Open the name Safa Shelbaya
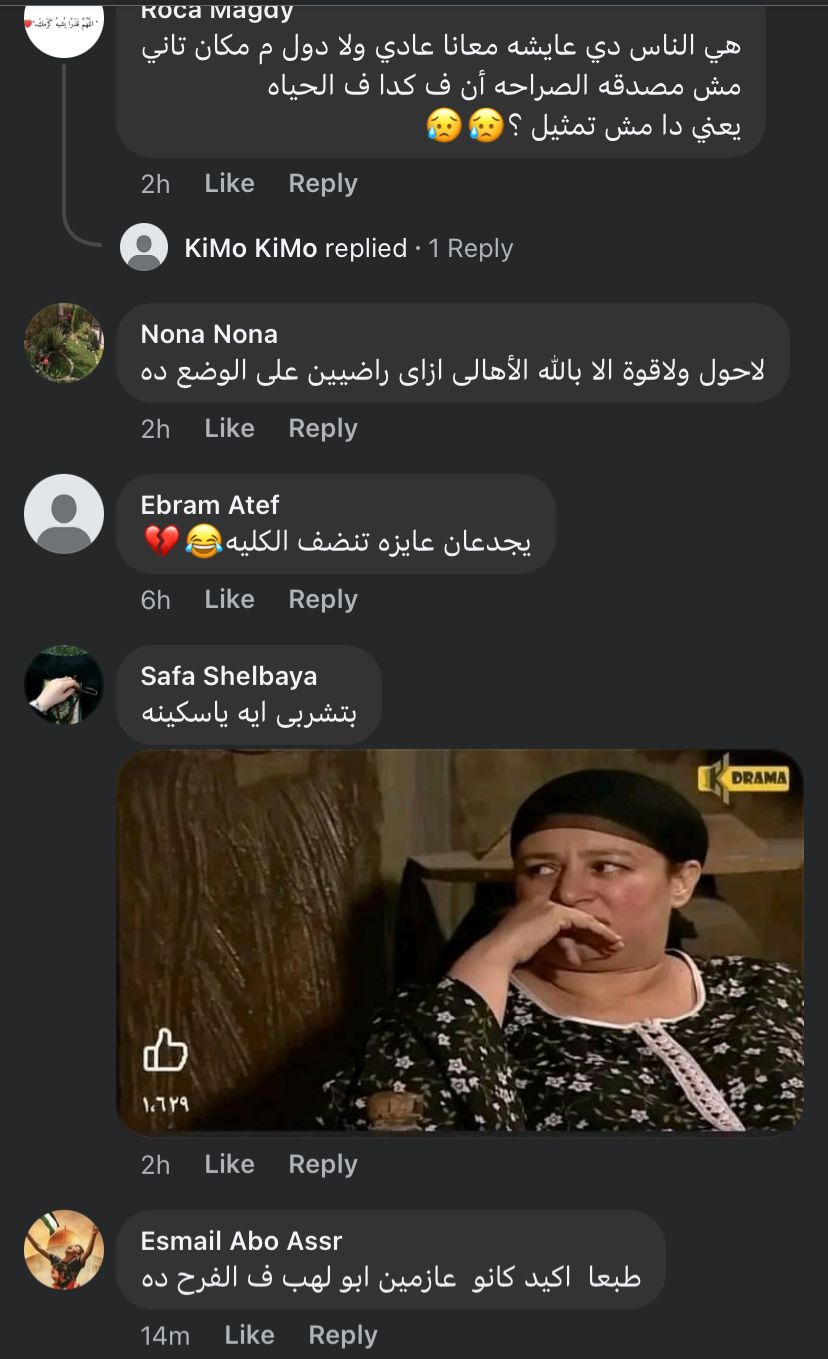828x1359 pixels. click(229, 676)
